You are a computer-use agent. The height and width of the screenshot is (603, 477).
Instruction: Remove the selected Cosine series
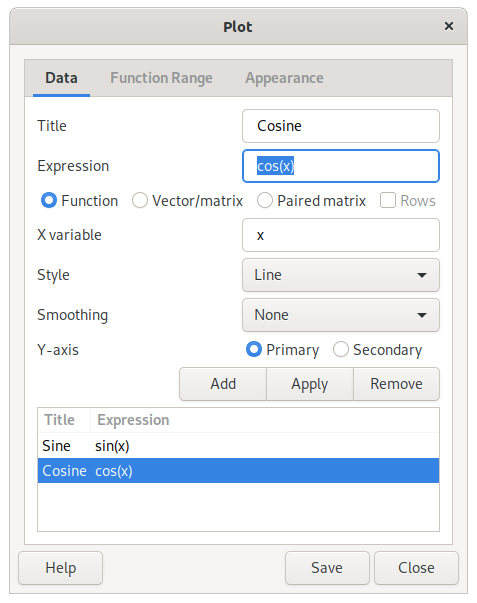click(396, 384)
